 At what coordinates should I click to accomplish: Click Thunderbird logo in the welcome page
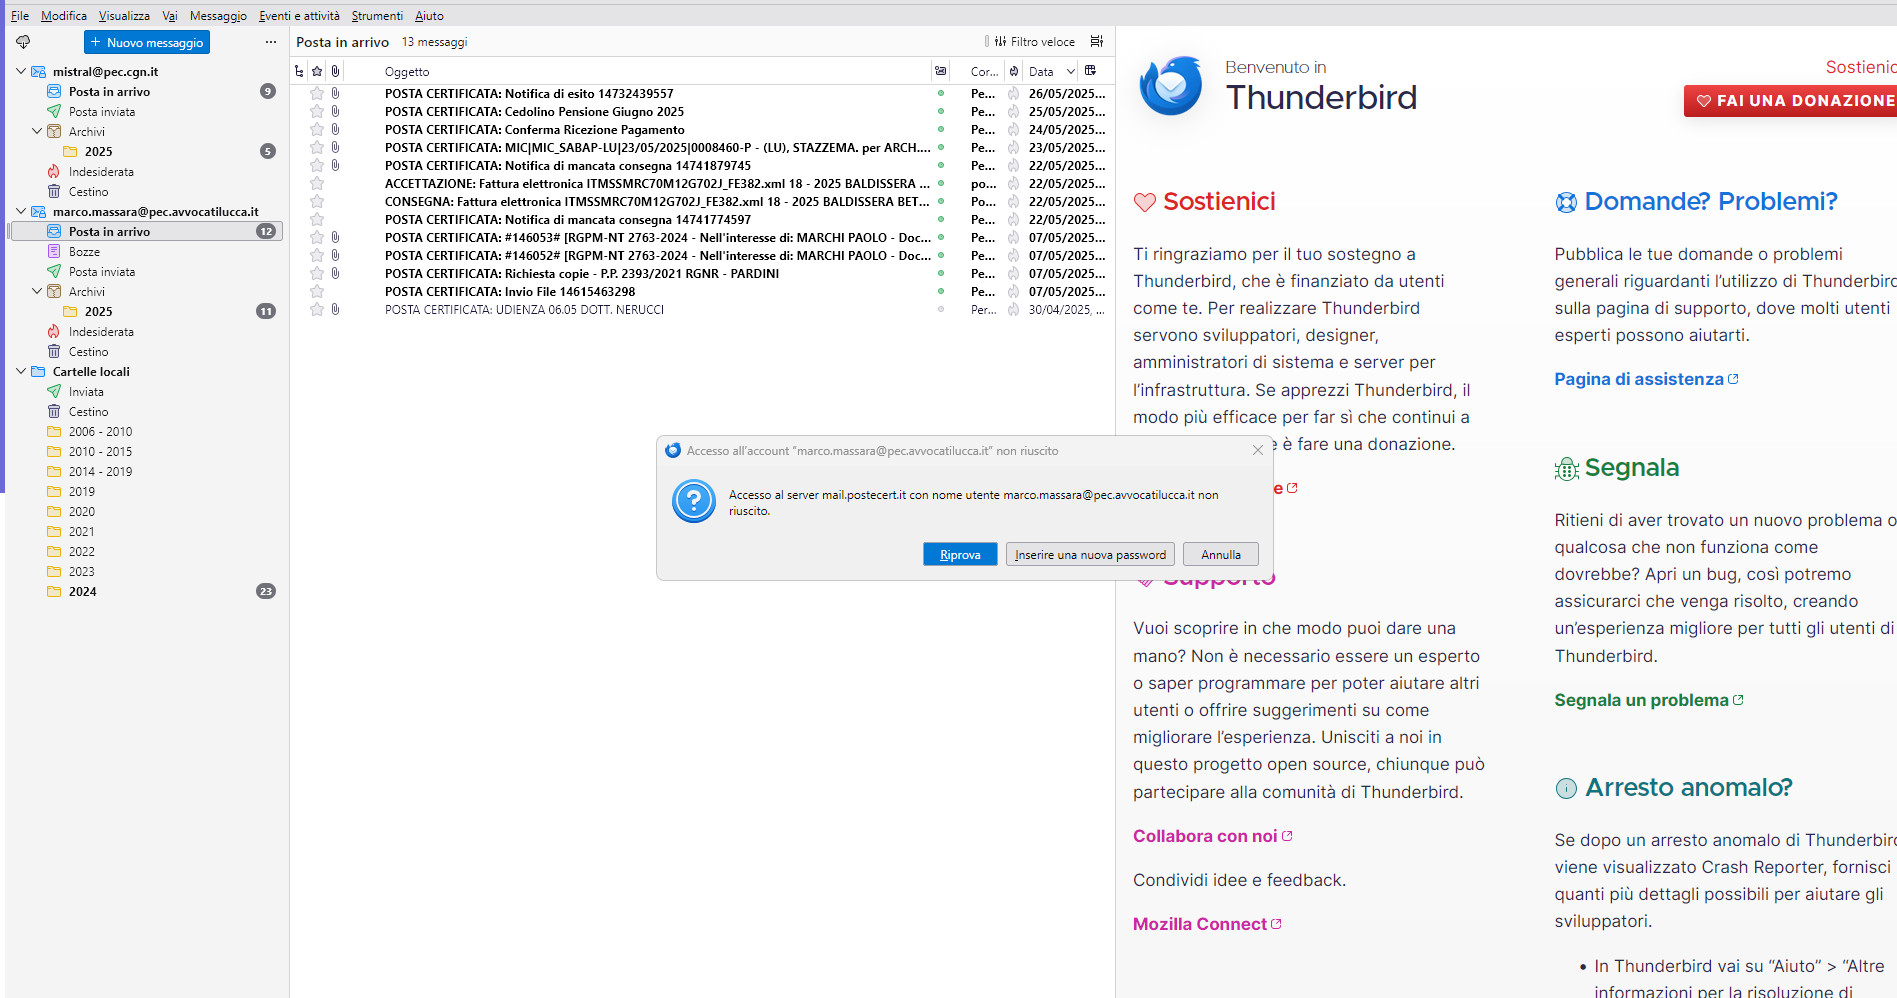click(x=1171, y=86)
